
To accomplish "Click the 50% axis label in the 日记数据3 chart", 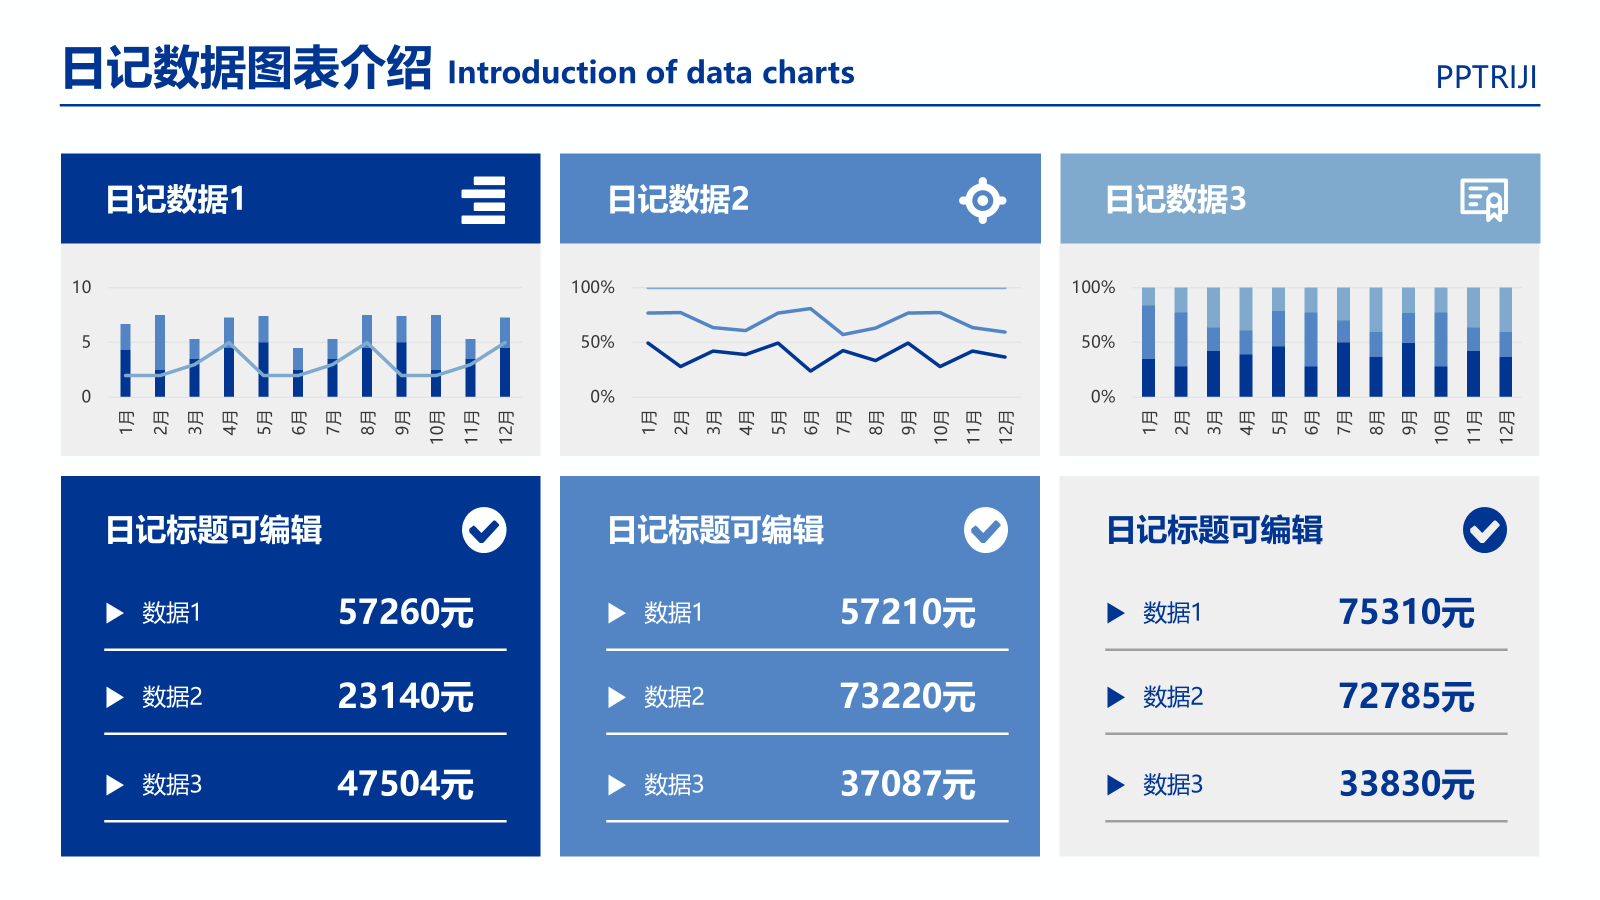I will (1098, 342).
